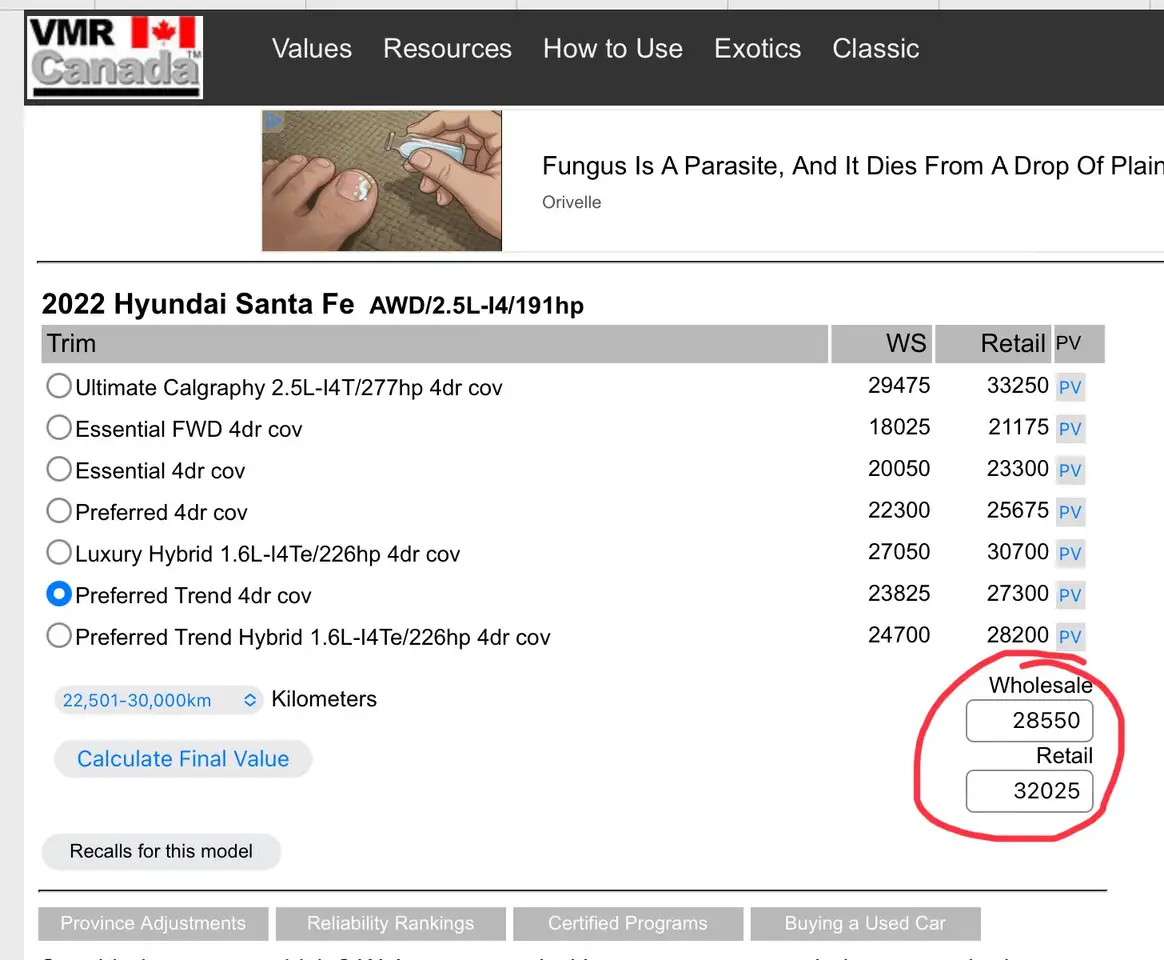Viewport: 1164px width, 960px height.
Task: Click WS value 24700
Action: tap(899, 635)
